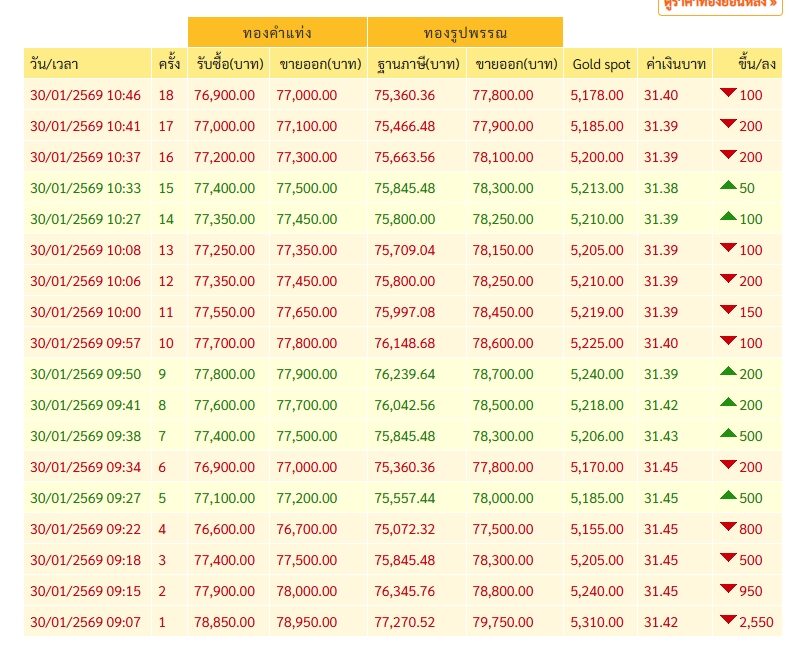Image resolution: width=789 pixels, height=662 pixels.
Task: Click the ornament sell price 79,750.00
Action: [x=516, y=622]
